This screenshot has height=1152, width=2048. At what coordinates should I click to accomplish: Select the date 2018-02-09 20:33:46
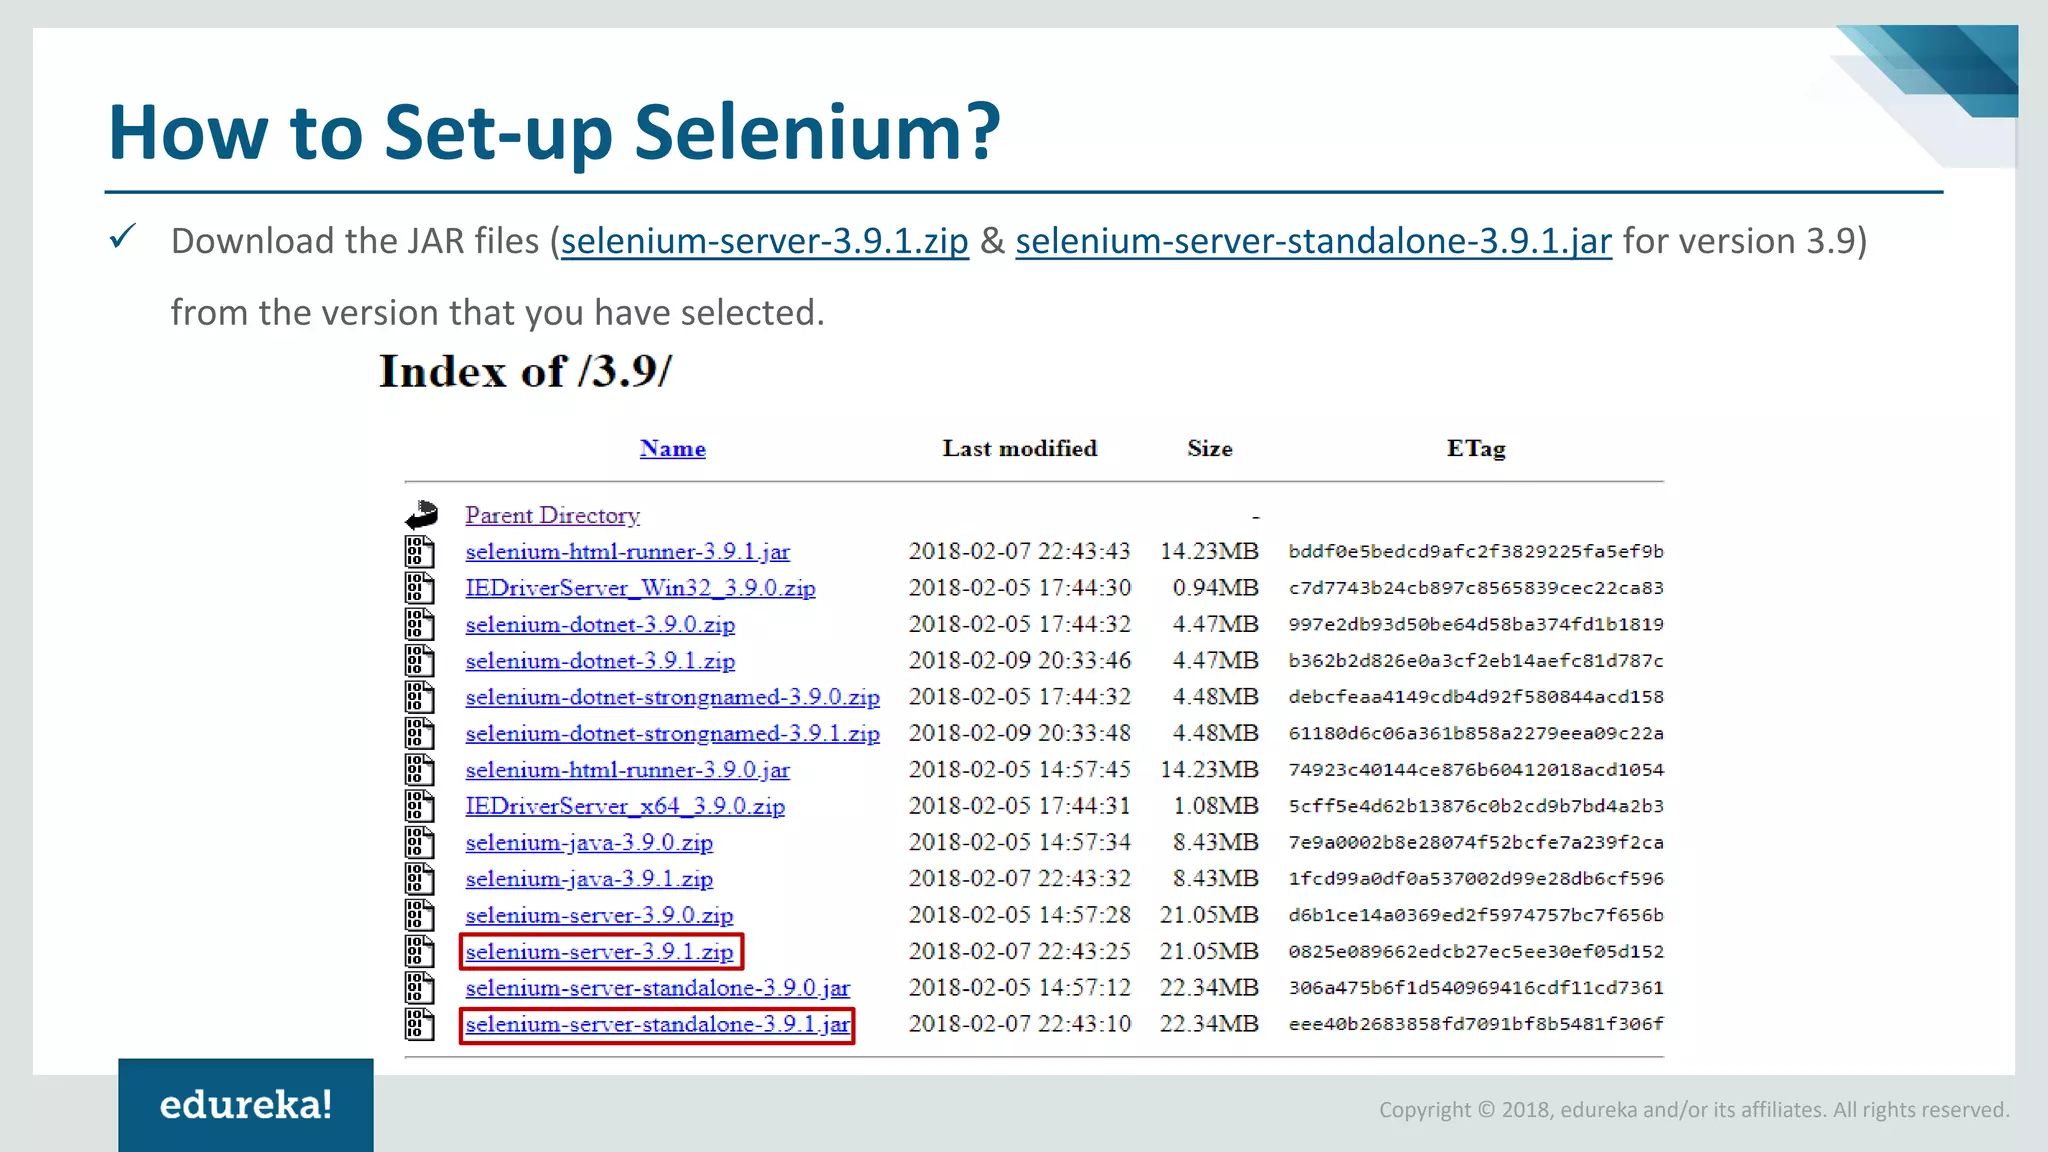1020,661
